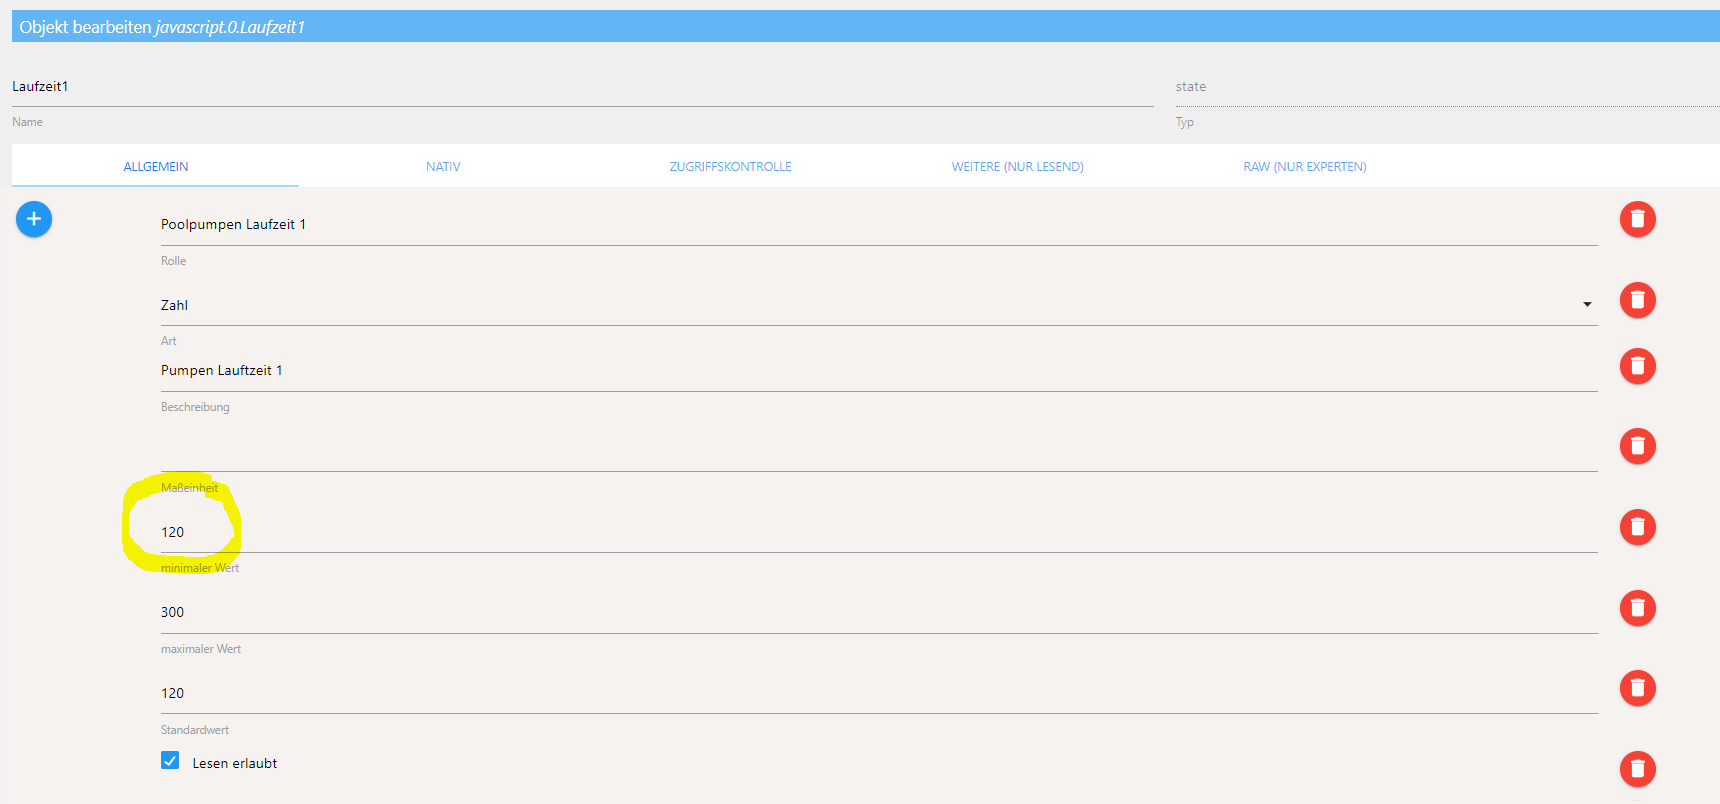
Task: Click the blue plus add-attribute button
Action: coord(34,219)
